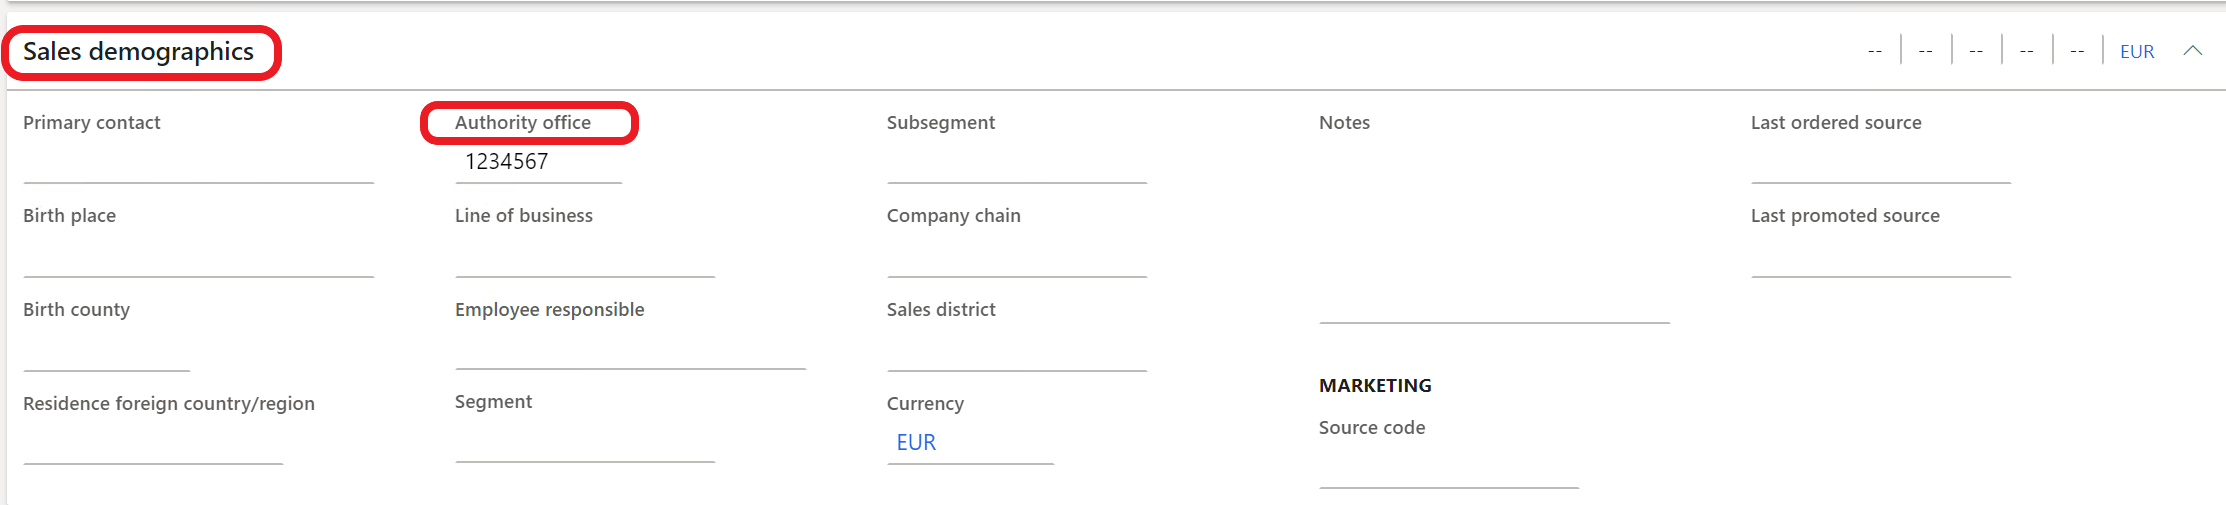Click the Primary contact field
2226x505 pixels.
[x=198, y=163]
